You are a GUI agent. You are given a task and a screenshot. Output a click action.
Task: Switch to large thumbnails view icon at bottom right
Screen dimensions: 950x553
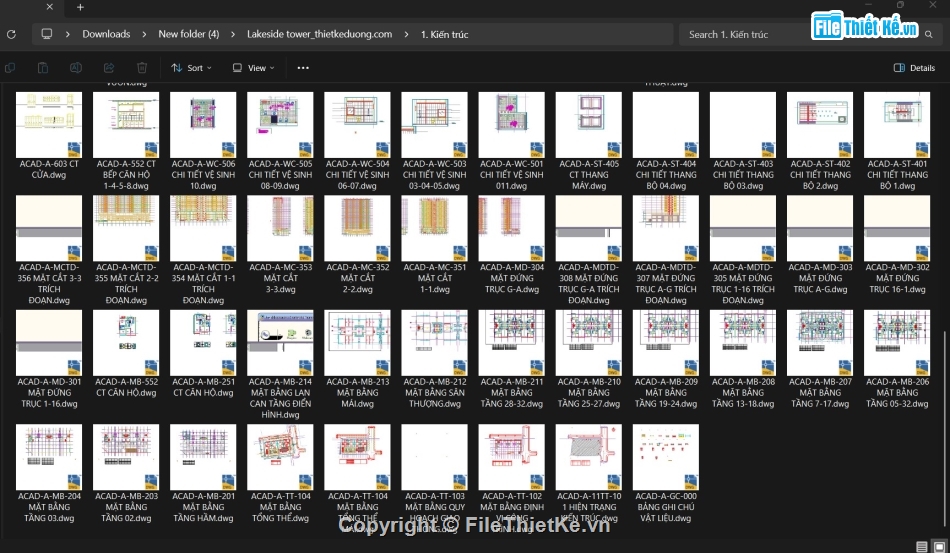click(x=939, y=546)
